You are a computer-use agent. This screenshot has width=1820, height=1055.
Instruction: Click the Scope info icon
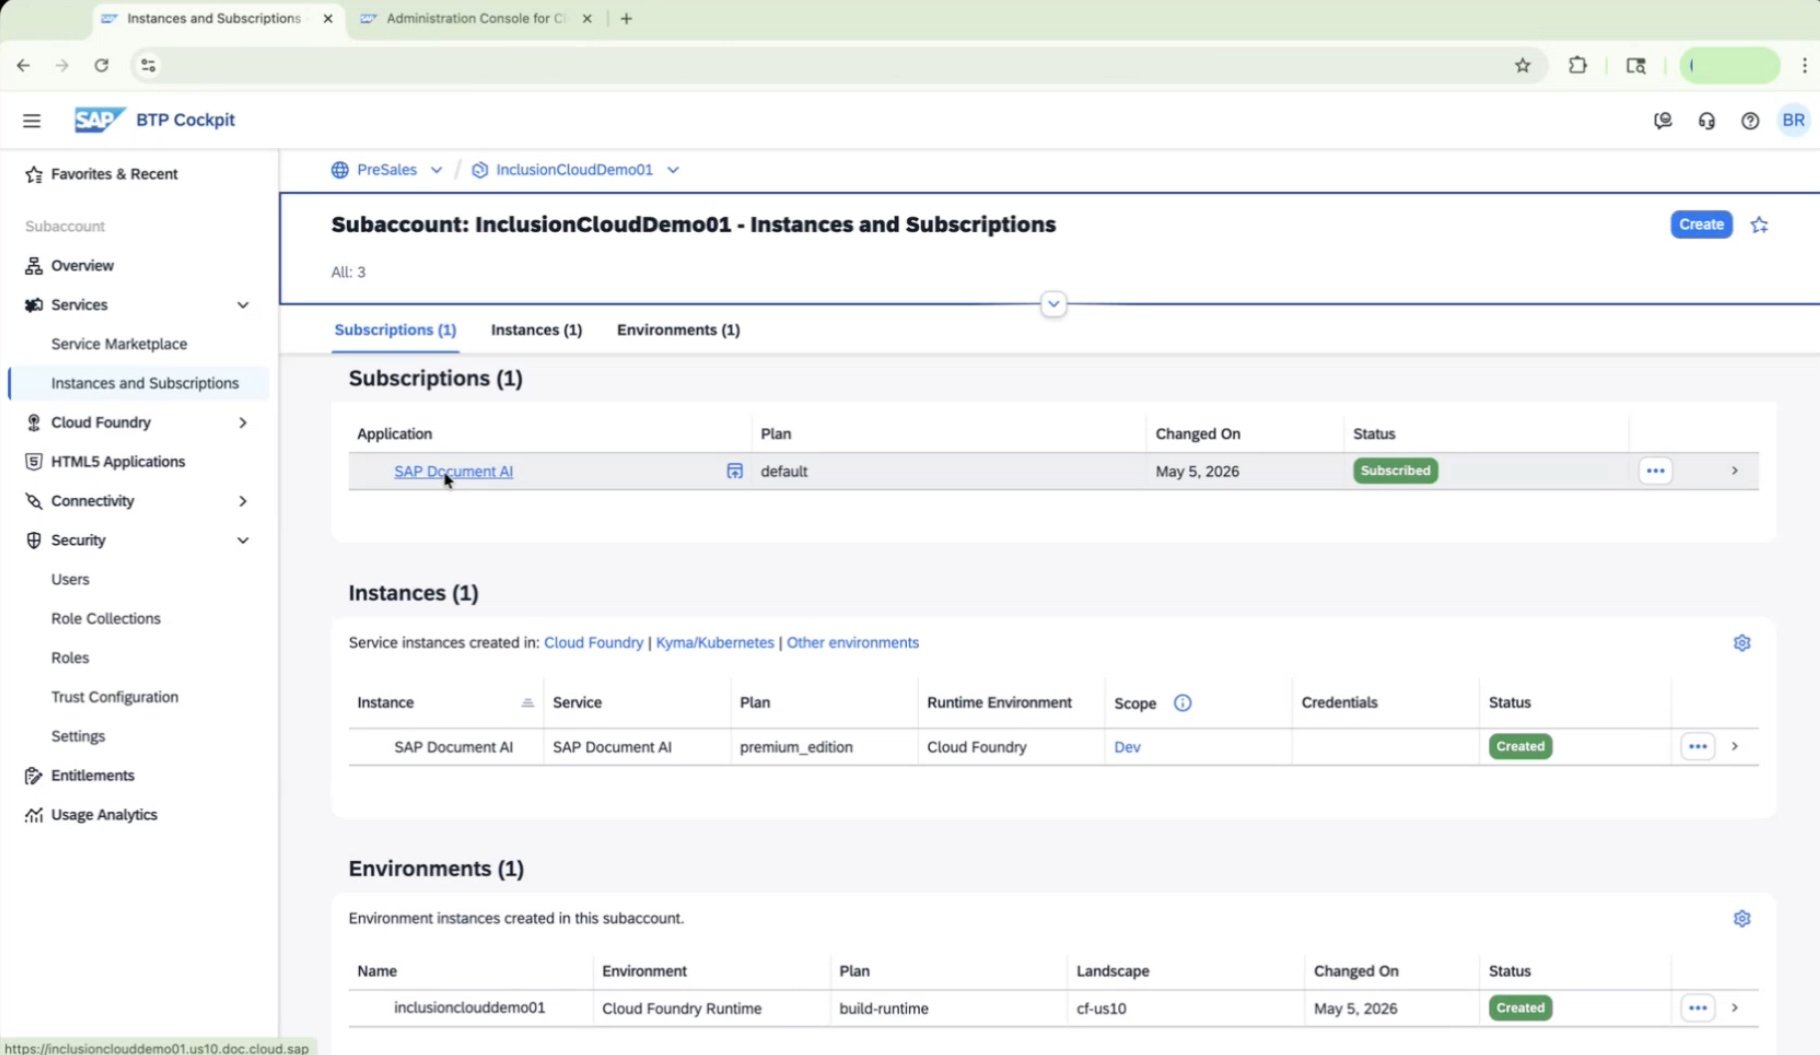coord(1182,703)
